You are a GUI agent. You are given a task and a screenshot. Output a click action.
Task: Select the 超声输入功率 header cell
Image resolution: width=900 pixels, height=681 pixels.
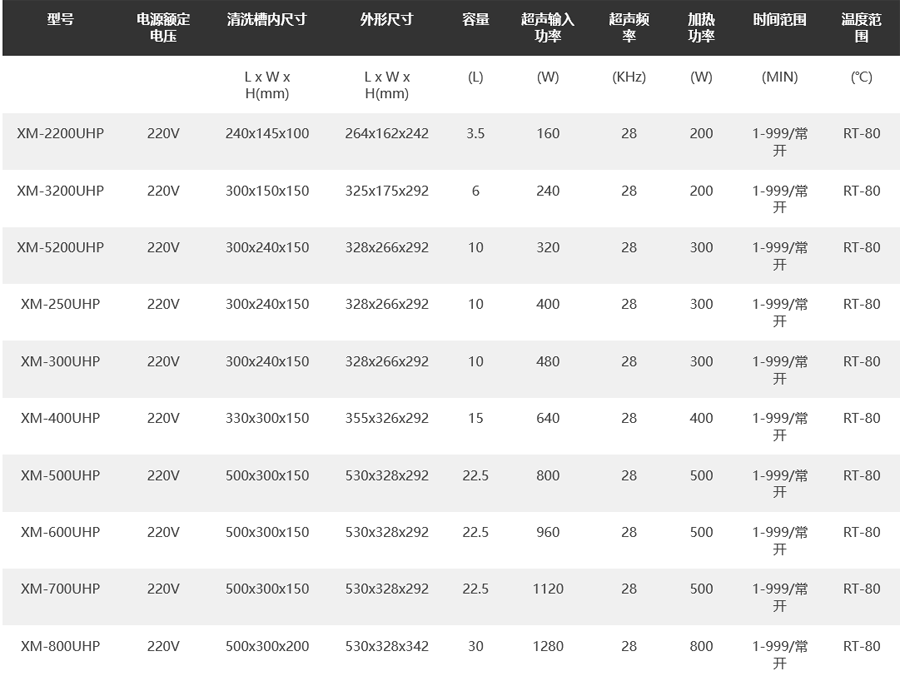[548, 28]
